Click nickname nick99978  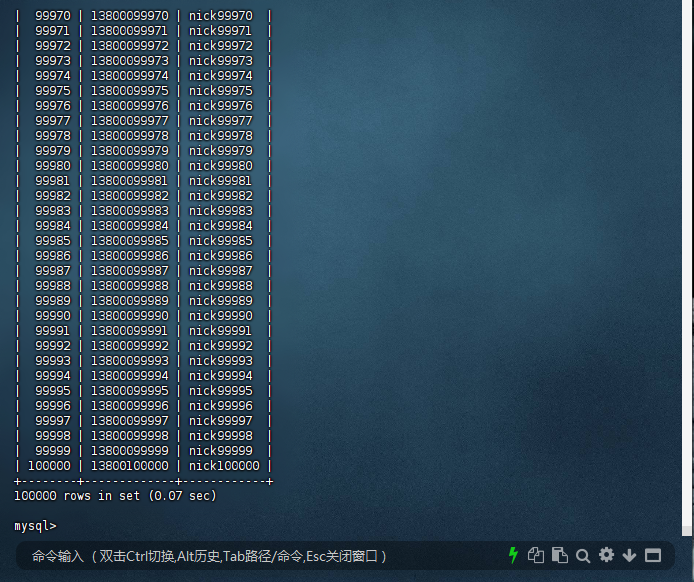221,136
